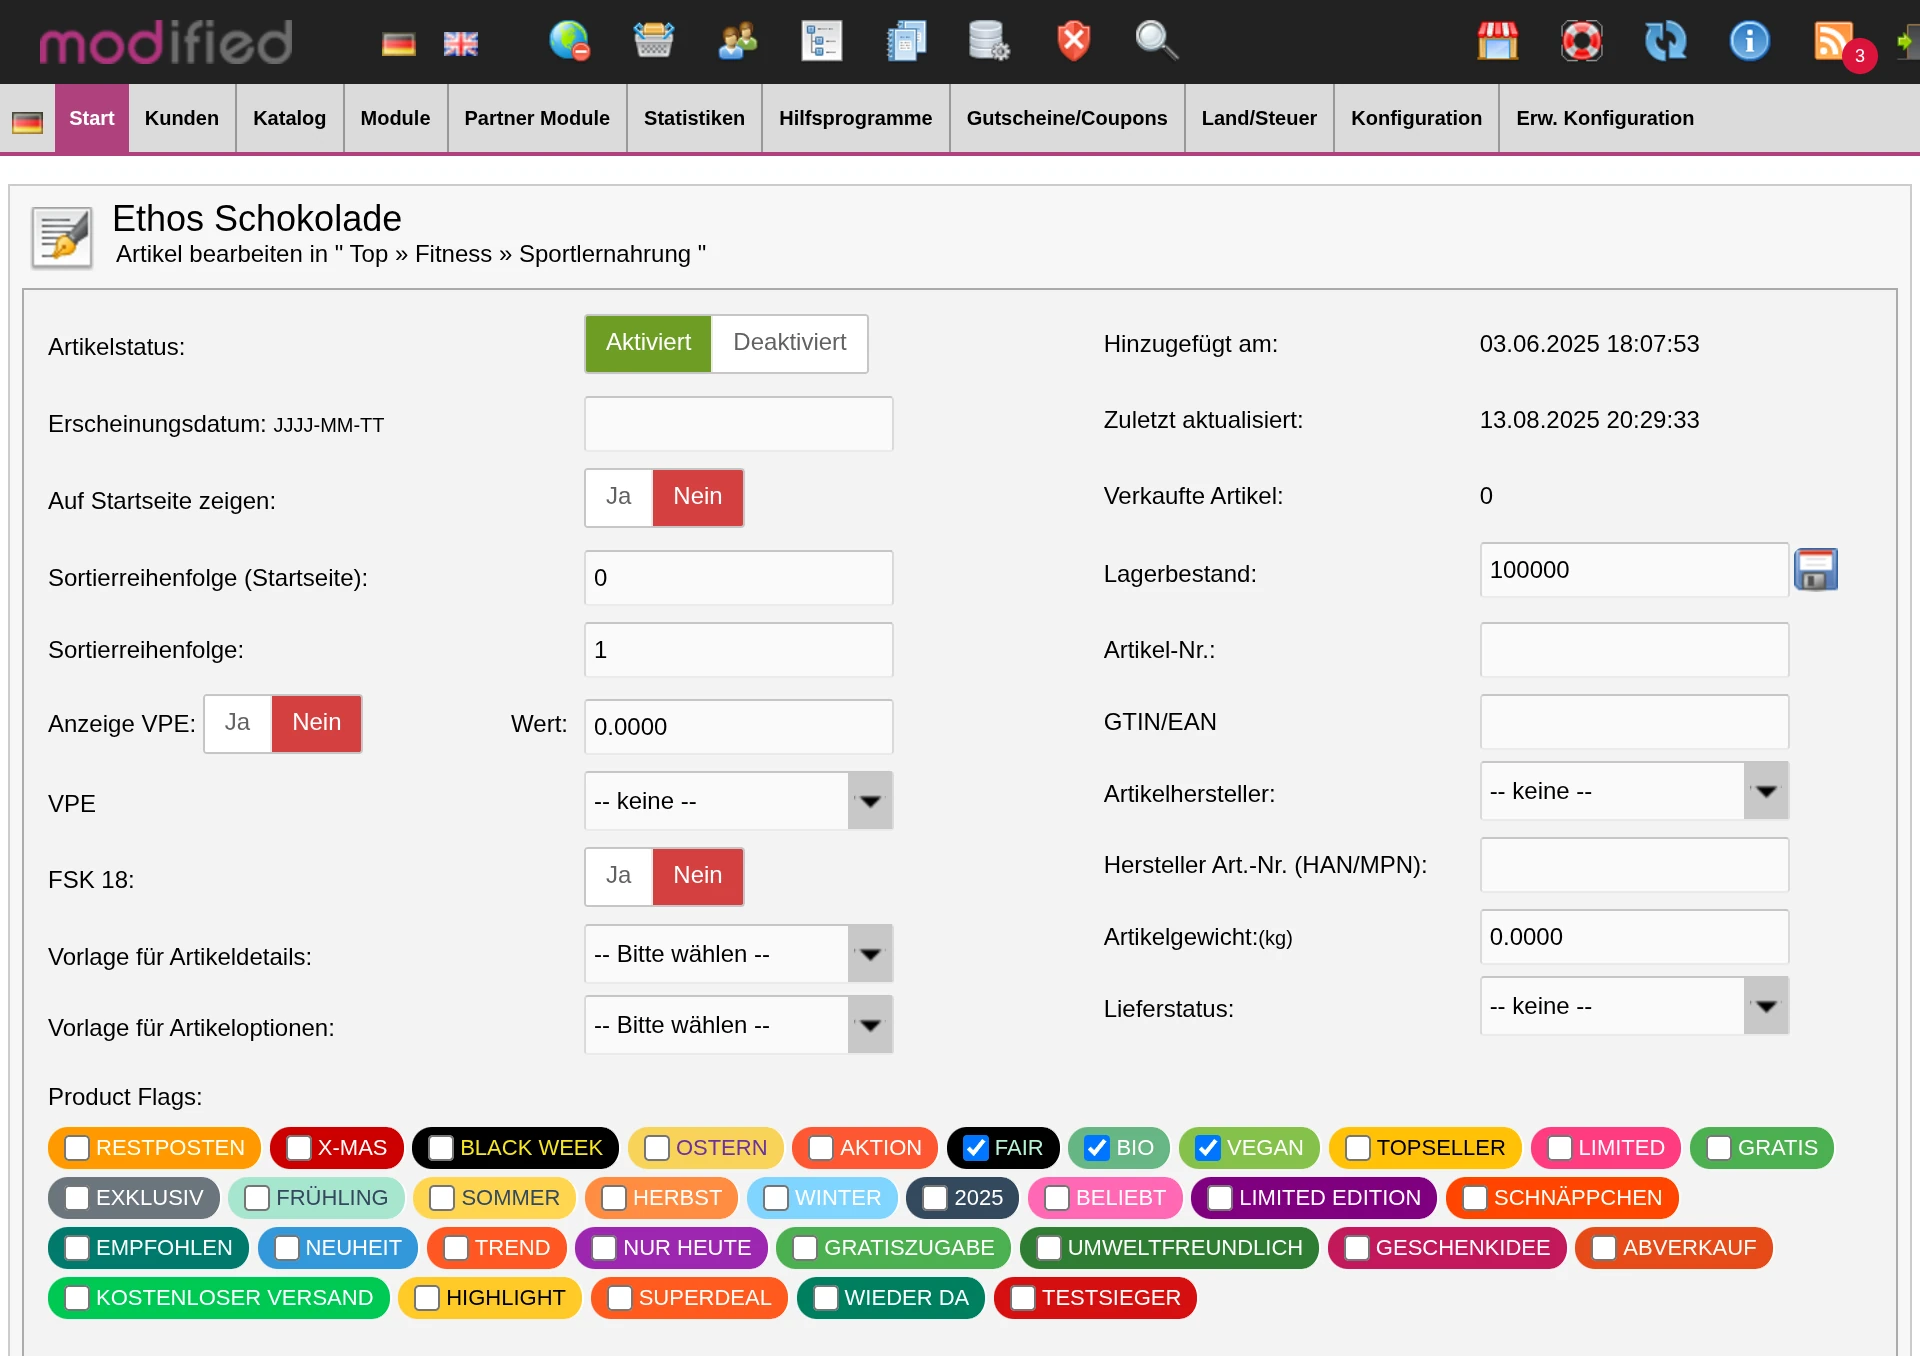This screenshot has height=1356, width=1920.
Task: Set Artikelstatus to Deaktiviert
Action: 789,343
